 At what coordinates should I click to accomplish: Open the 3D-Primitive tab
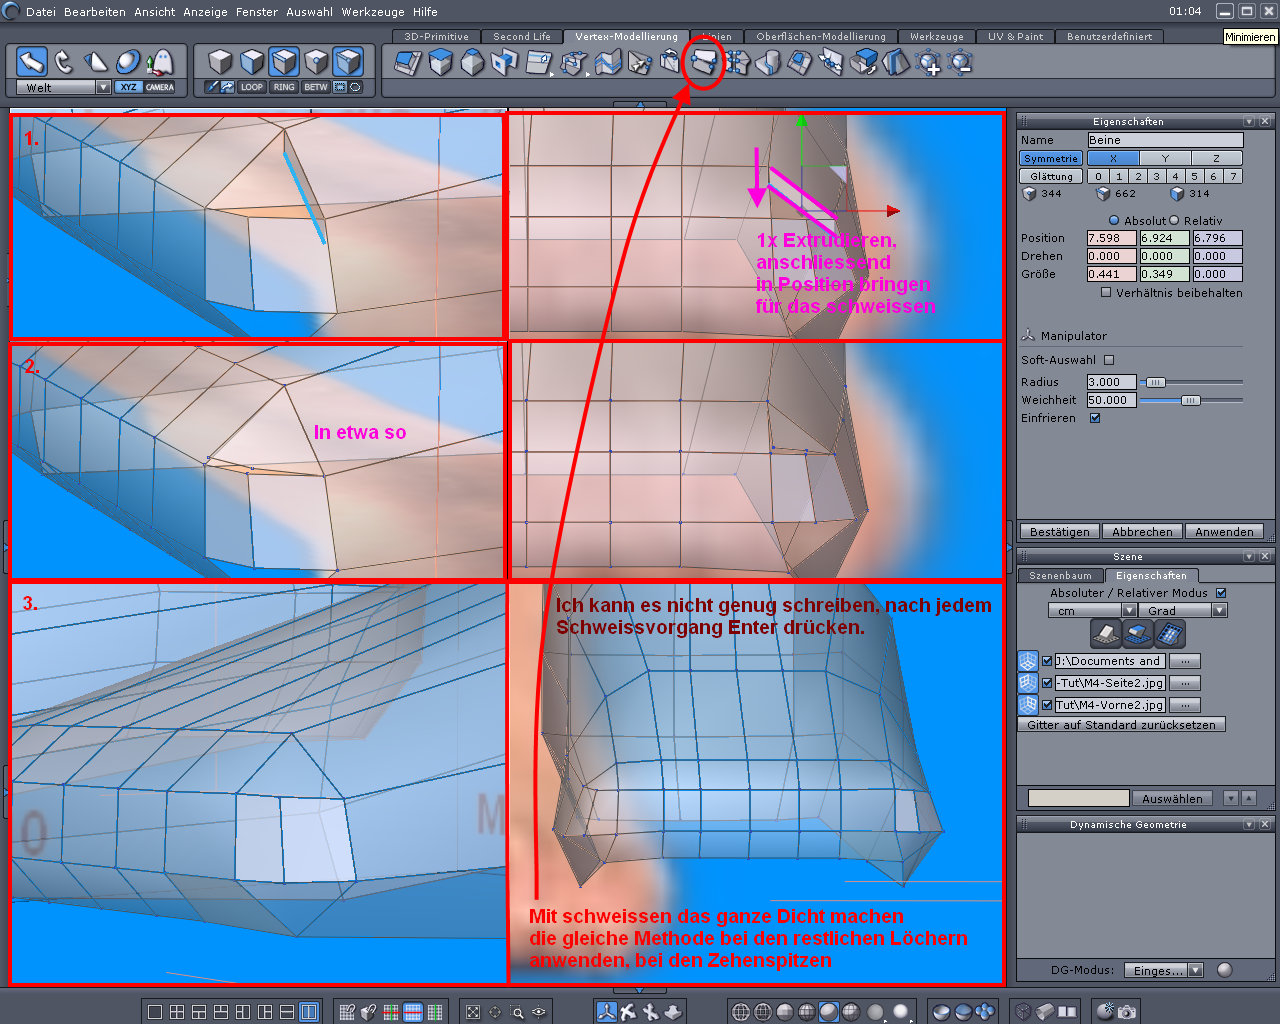click(436, 37)
